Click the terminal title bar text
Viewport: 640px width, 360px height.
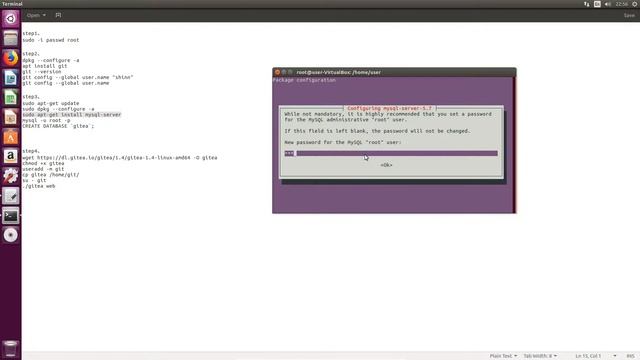(338, 72)
